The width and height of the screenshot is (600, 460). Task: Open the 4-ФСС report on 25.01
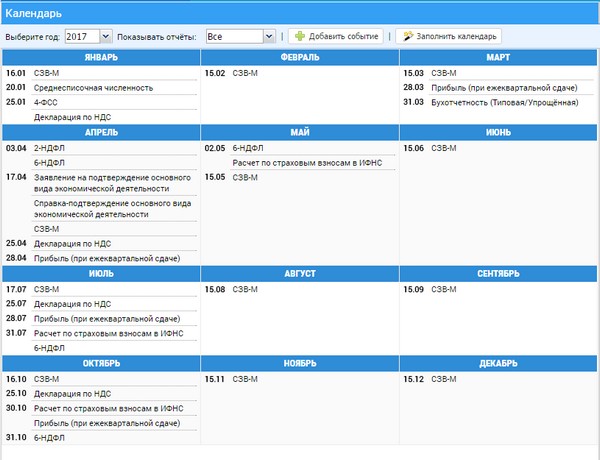click(47, 102)
